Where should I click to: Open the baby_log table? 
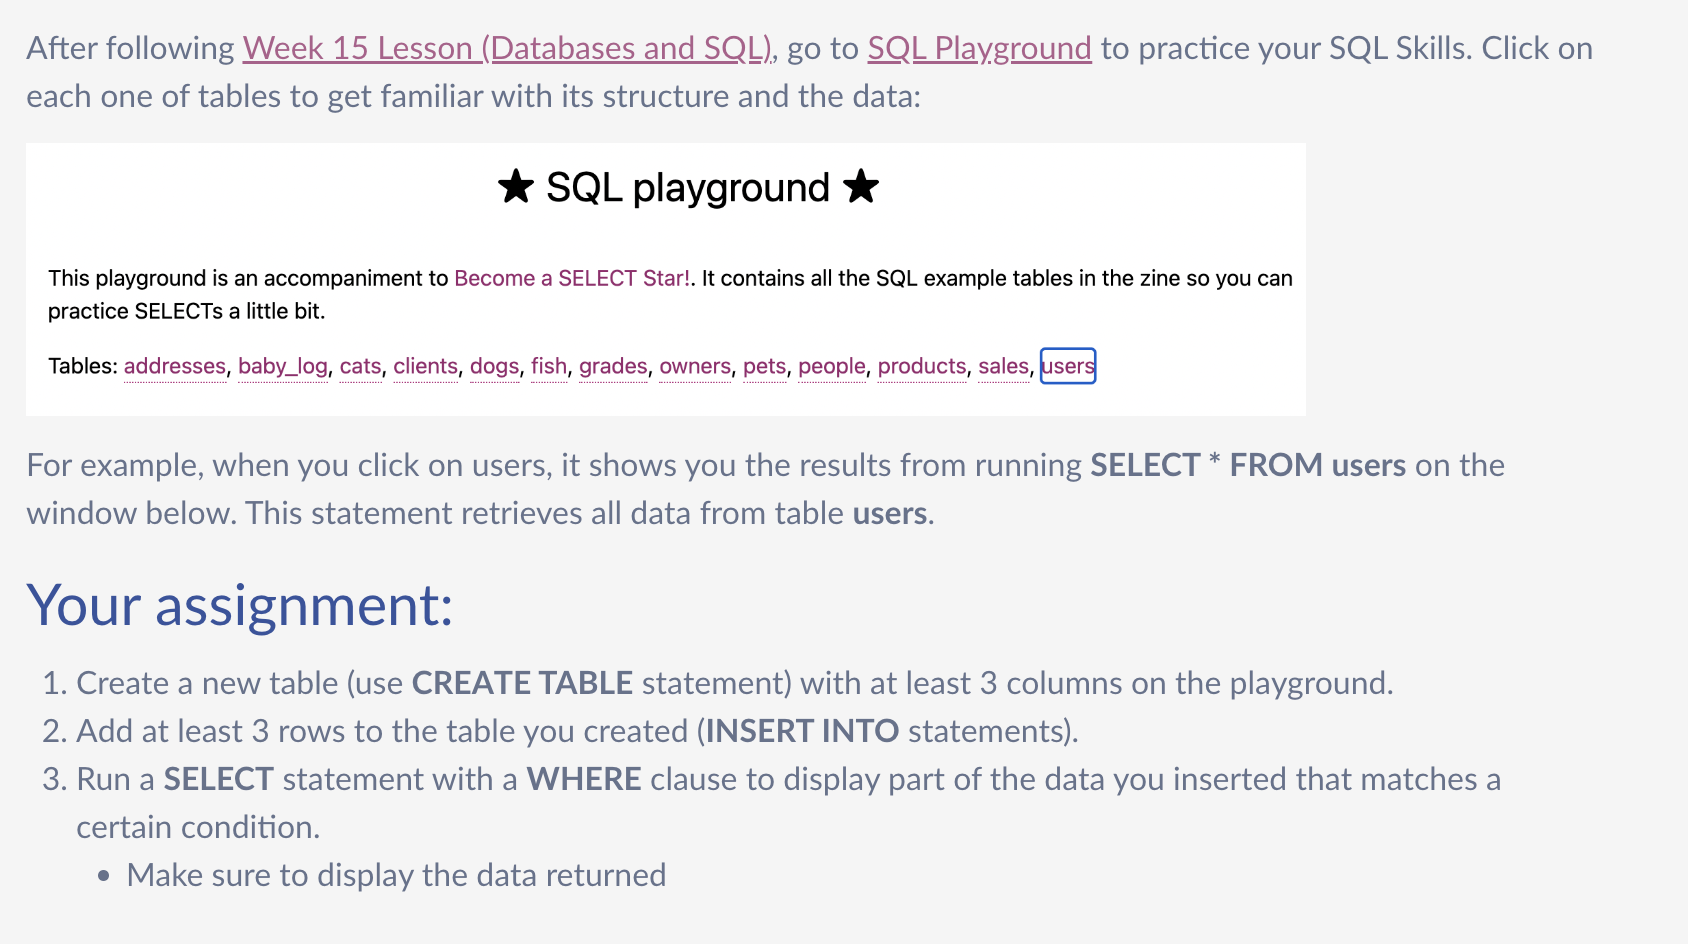pos(283,366)
